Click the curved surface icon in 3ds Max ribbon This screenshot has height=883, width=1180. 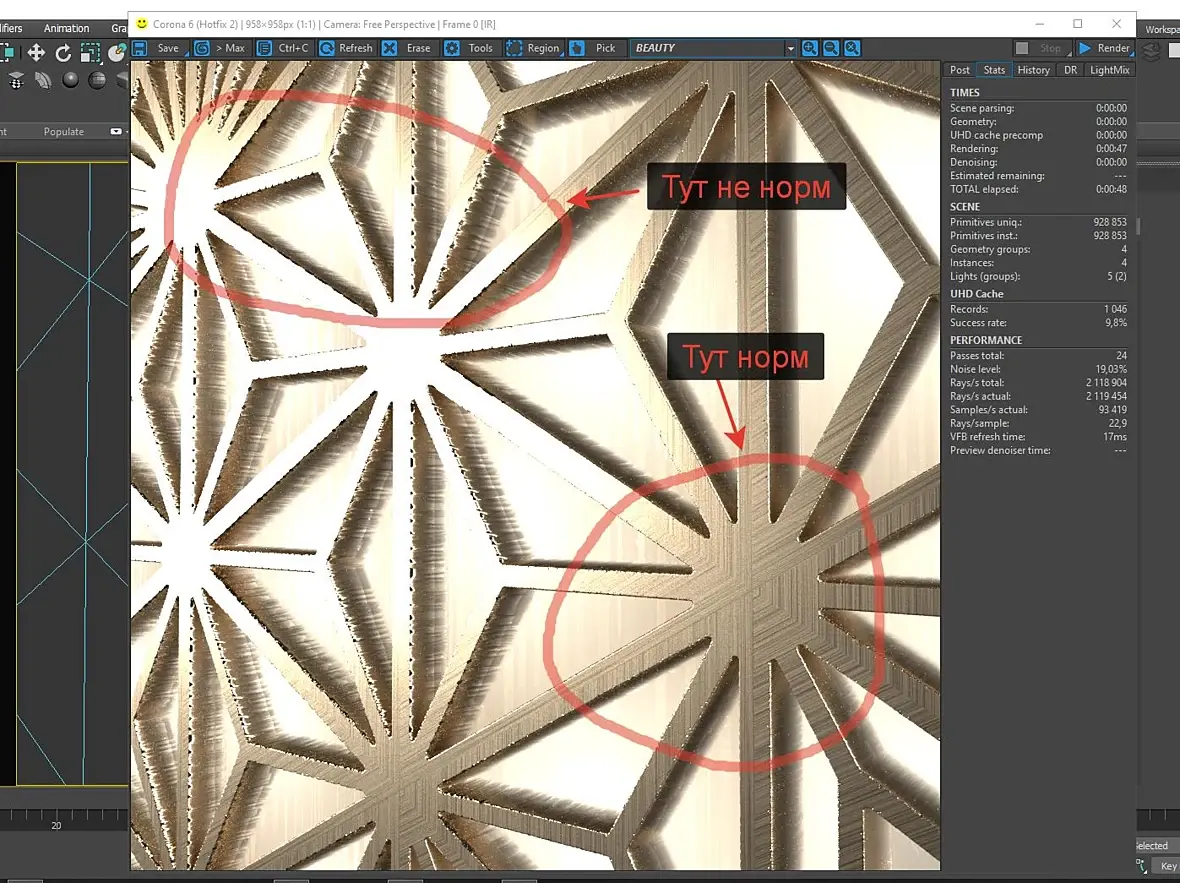pos(43,80)
